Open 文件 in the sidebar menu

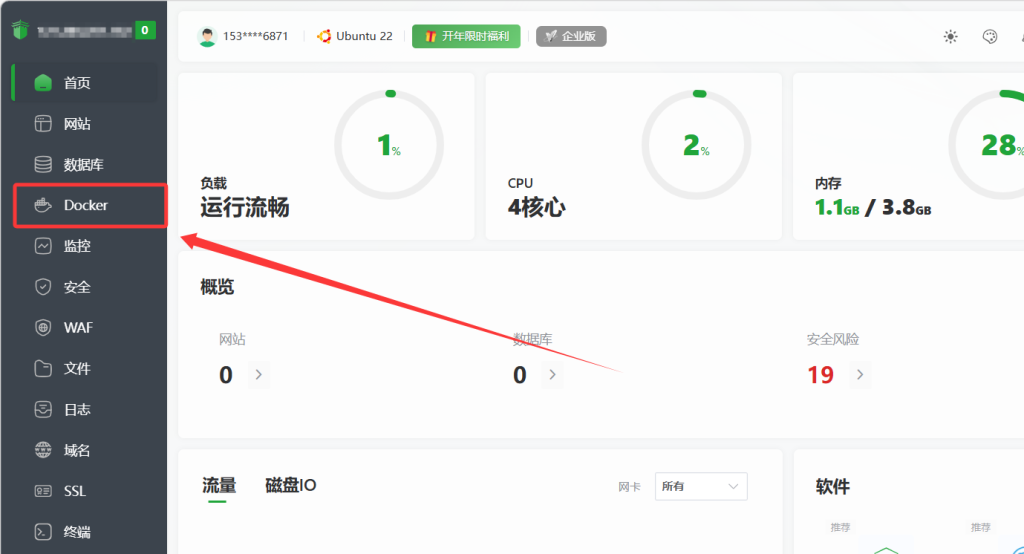[x=77, y=369]
